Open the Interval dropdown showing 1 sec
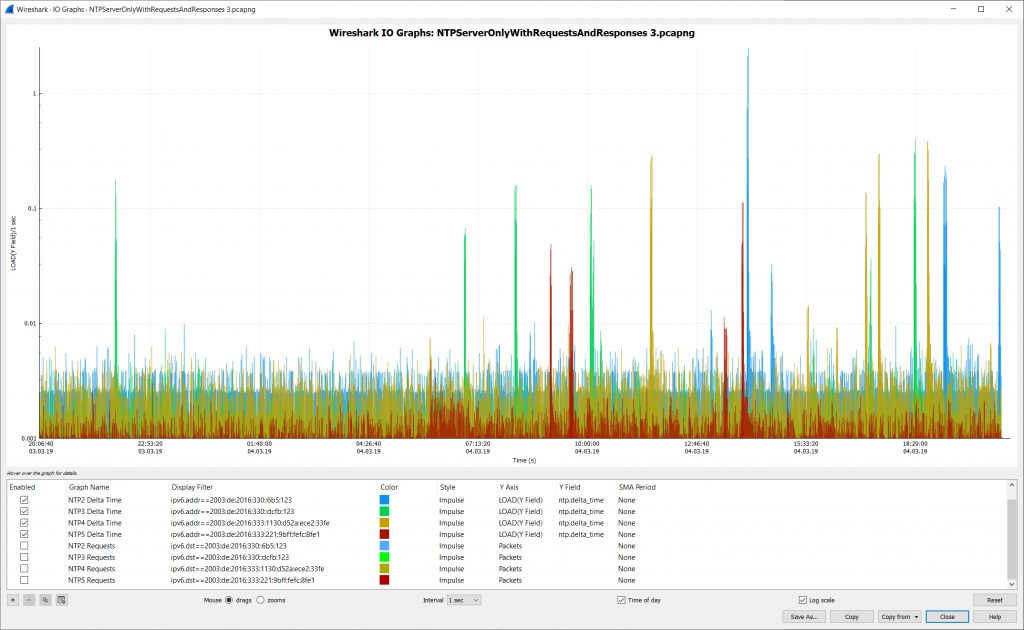Screen dimensions: 1024x630 pyautogui.click(x=464, y=600)
